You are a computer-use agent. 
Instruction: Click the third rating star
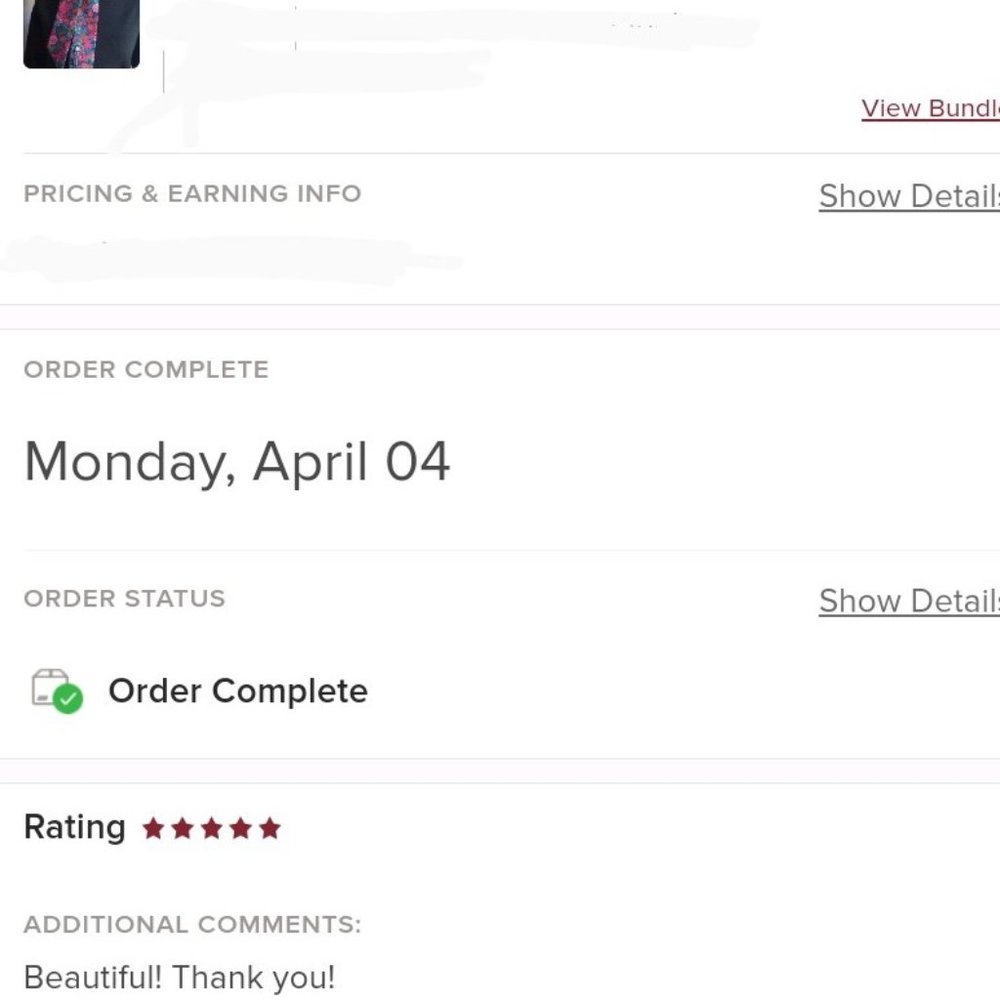pos(211,828)
